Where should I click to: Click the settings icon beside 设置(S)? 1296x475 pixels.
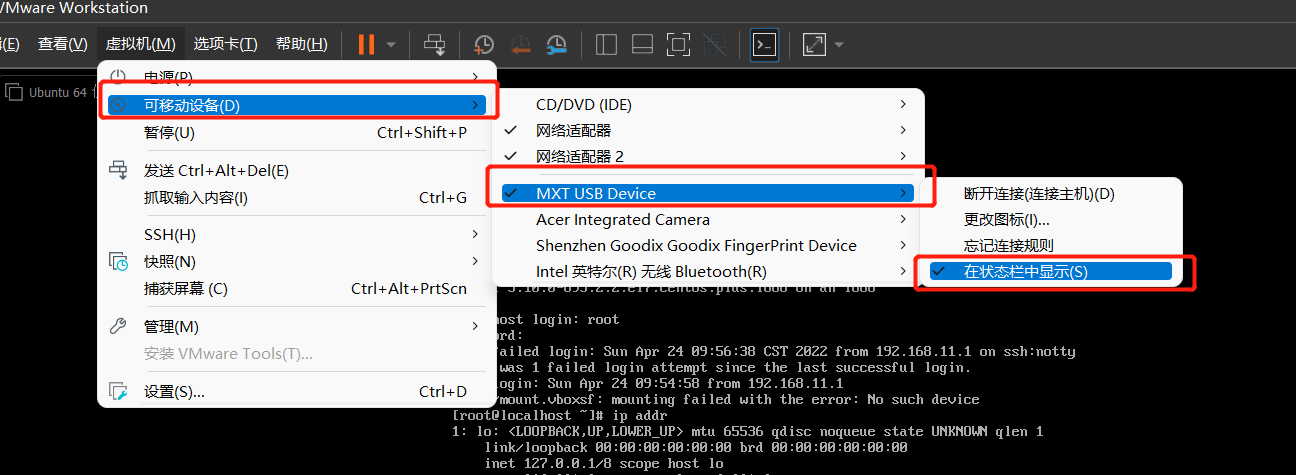coord(118,392)
